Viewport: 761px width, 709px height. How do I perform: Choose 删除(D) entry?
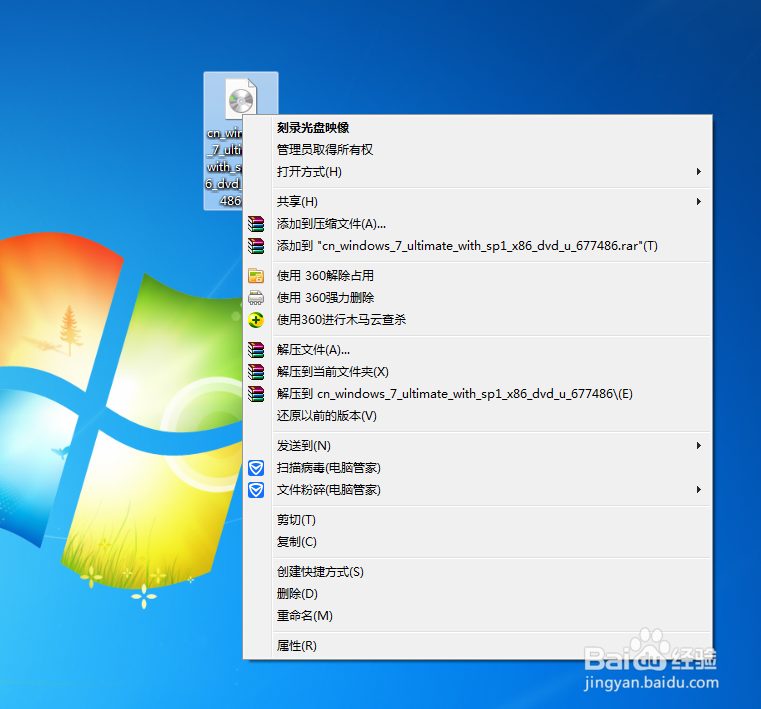477,594
